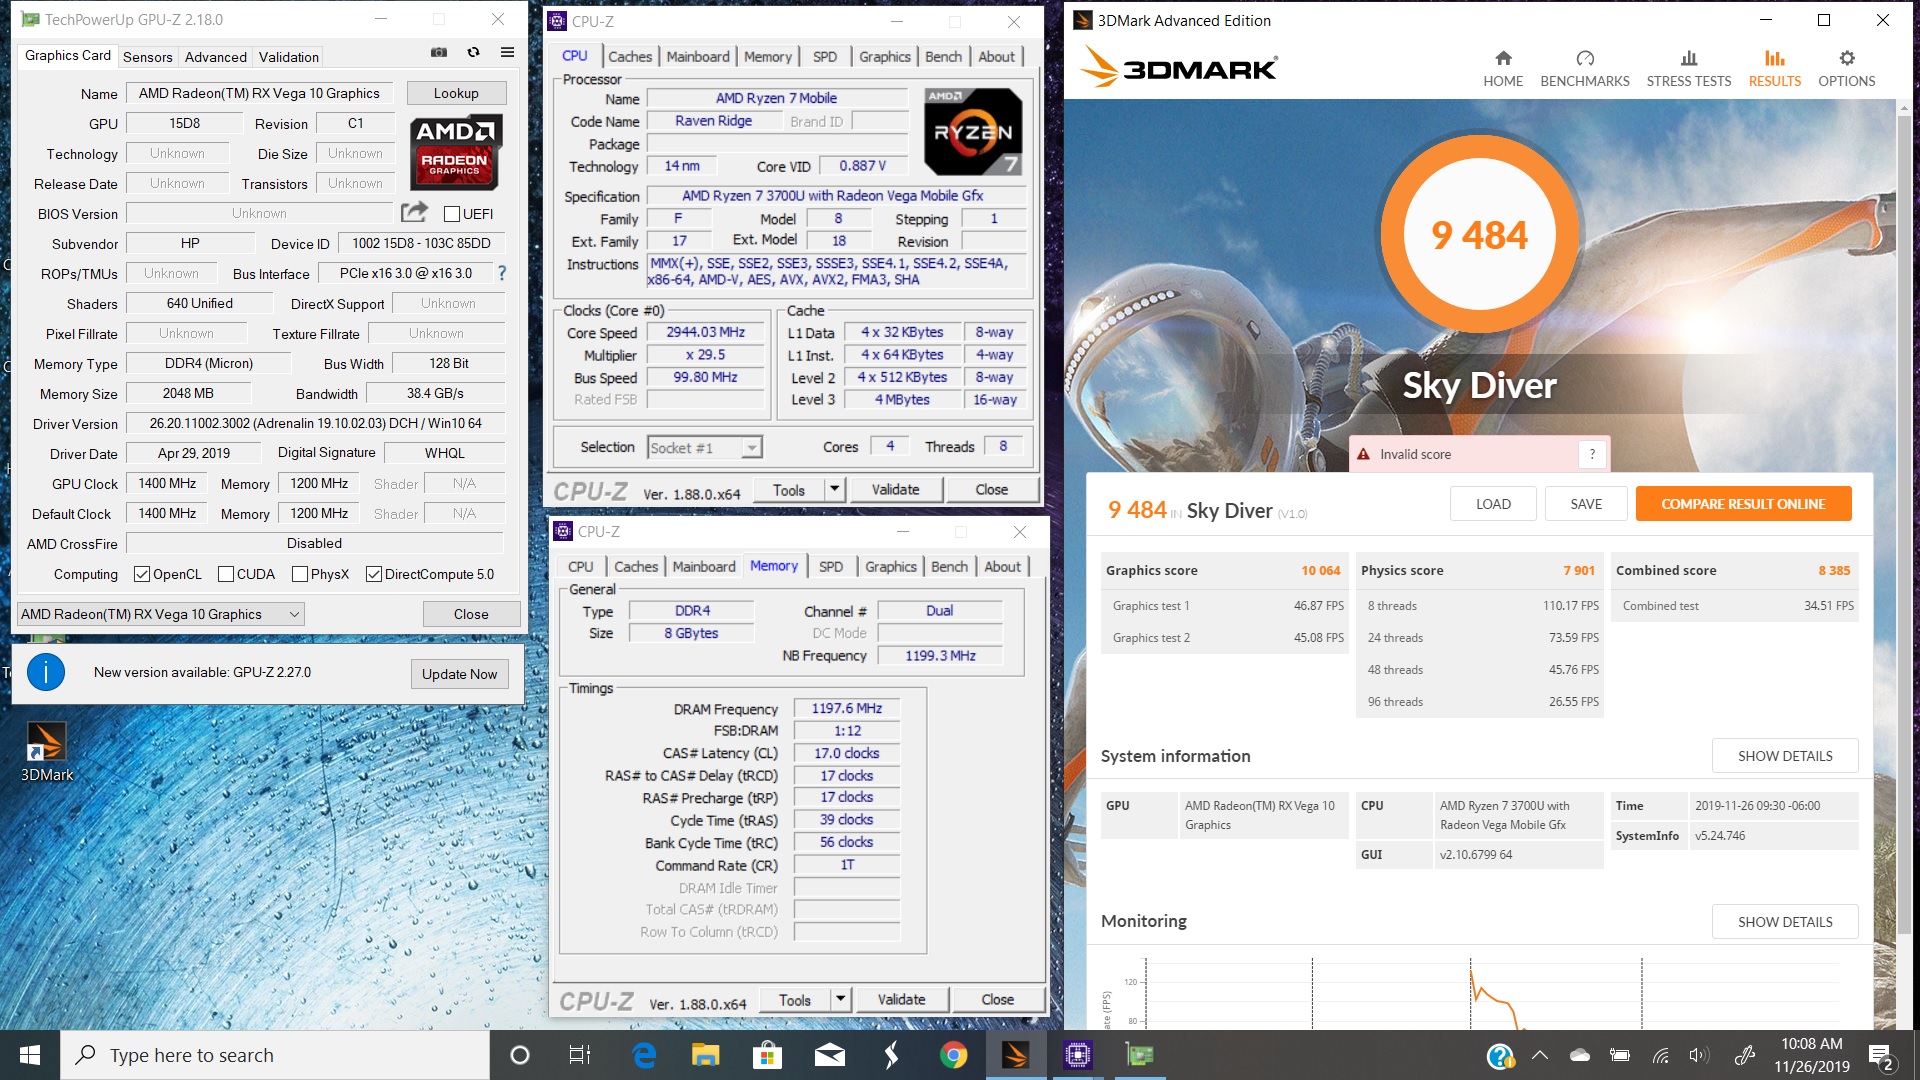
Task: Open 3DMark Results section
Action: [x=1774, y=68]
